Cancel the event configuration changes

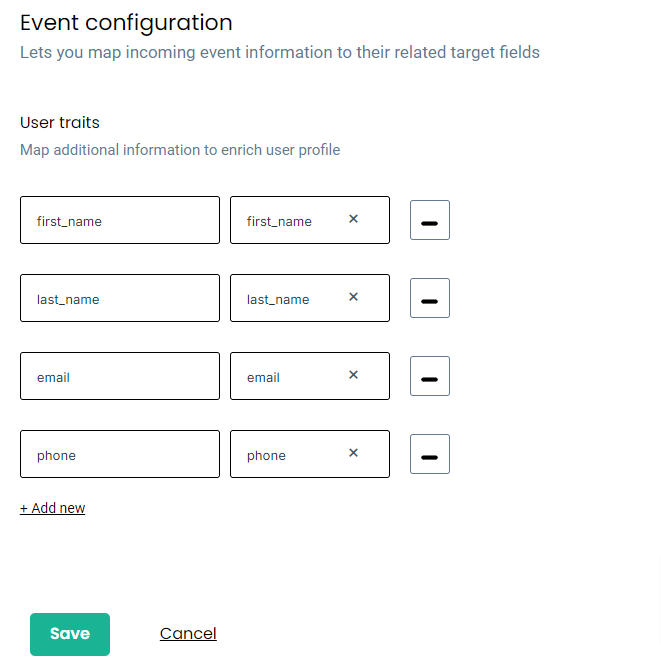point(188,634)
